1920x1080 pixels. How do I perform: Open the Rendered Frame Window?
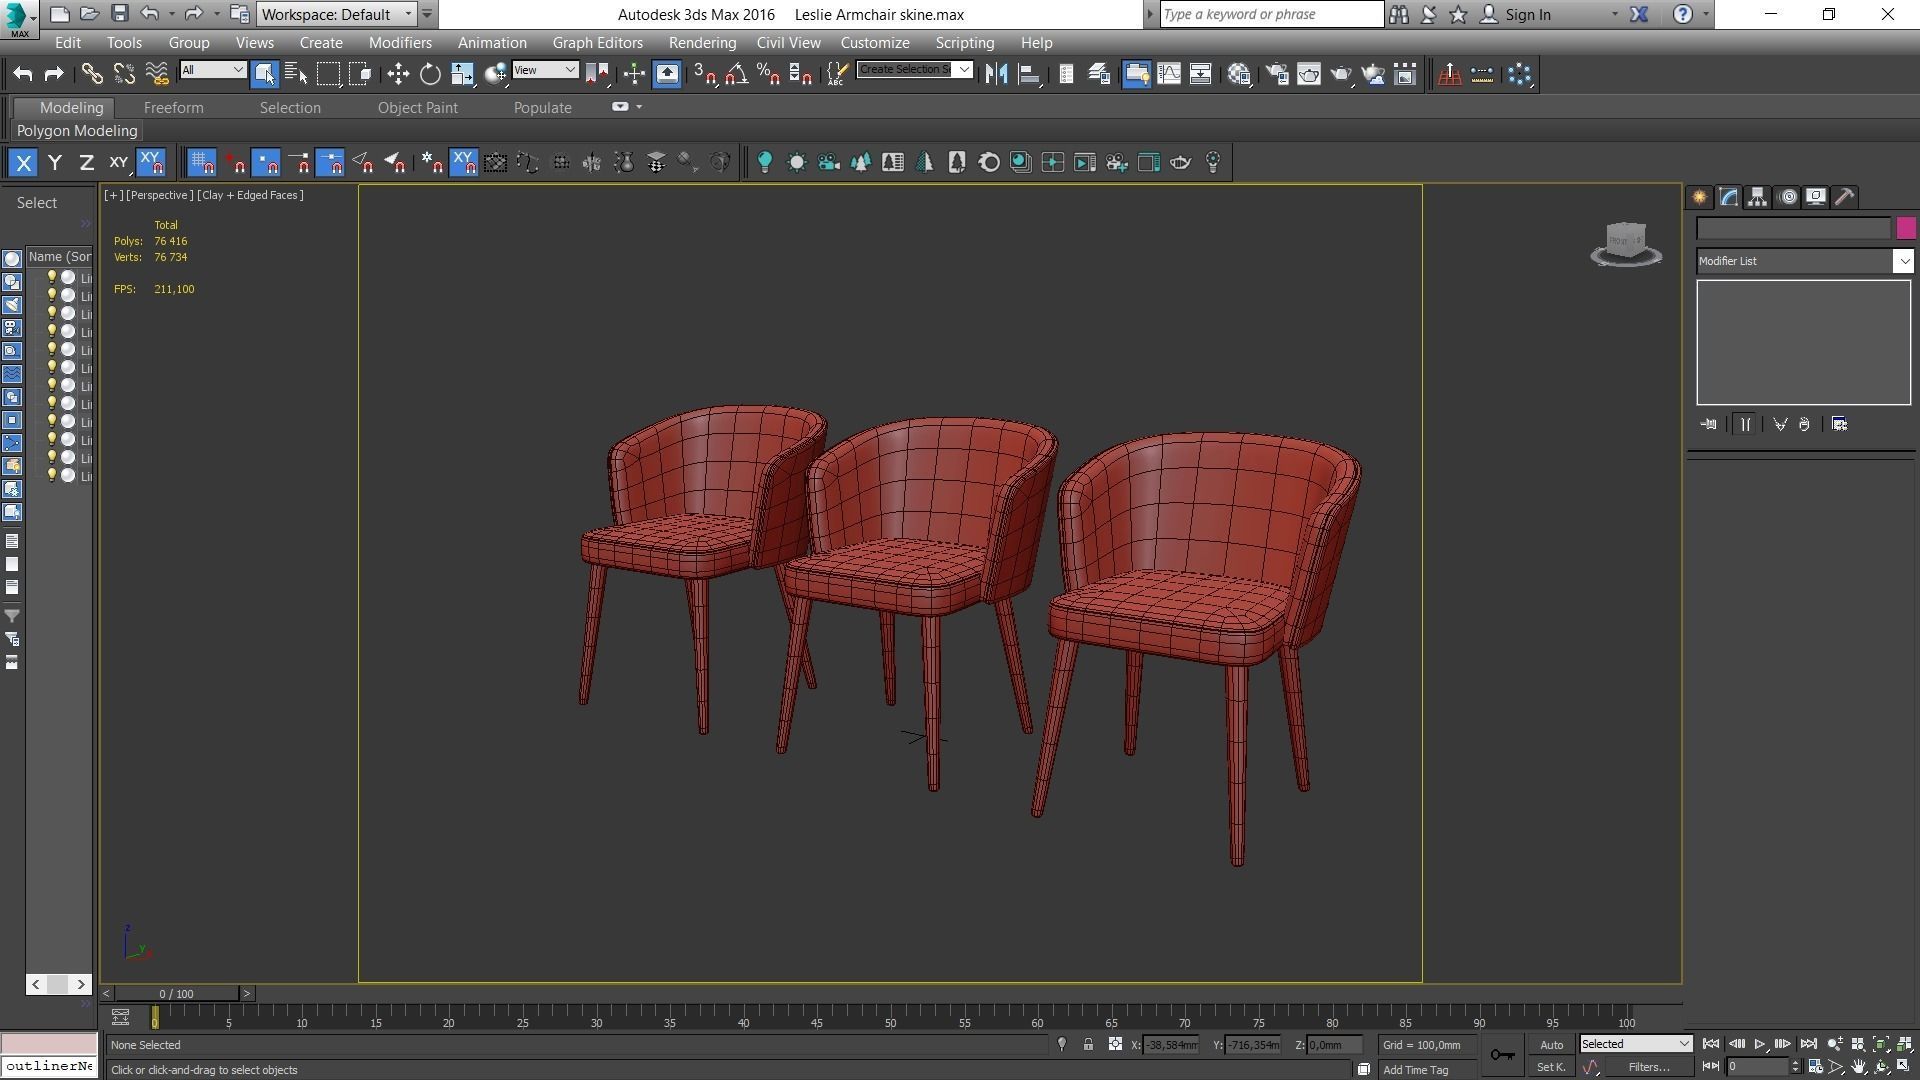pos(1309,74)
